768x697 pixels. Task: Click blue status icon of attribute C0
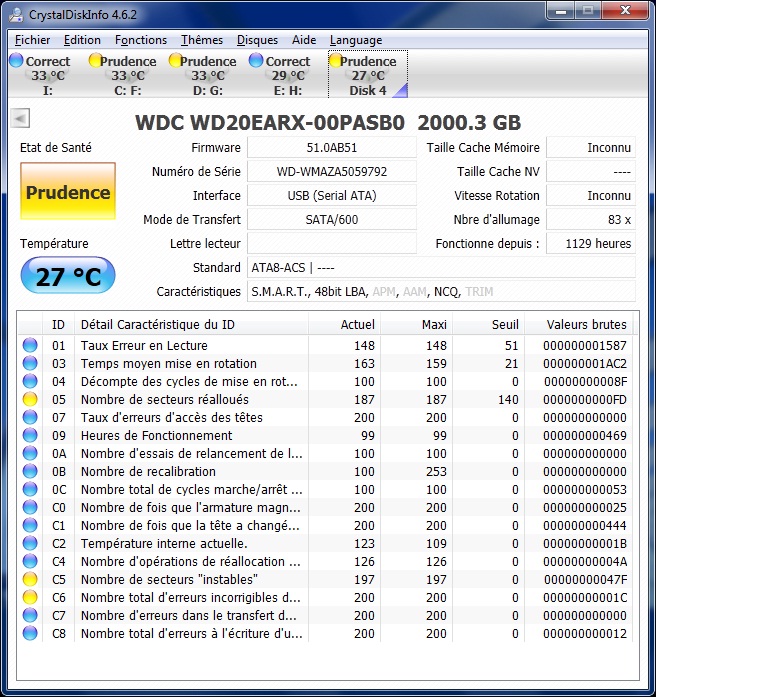point(30,507)
